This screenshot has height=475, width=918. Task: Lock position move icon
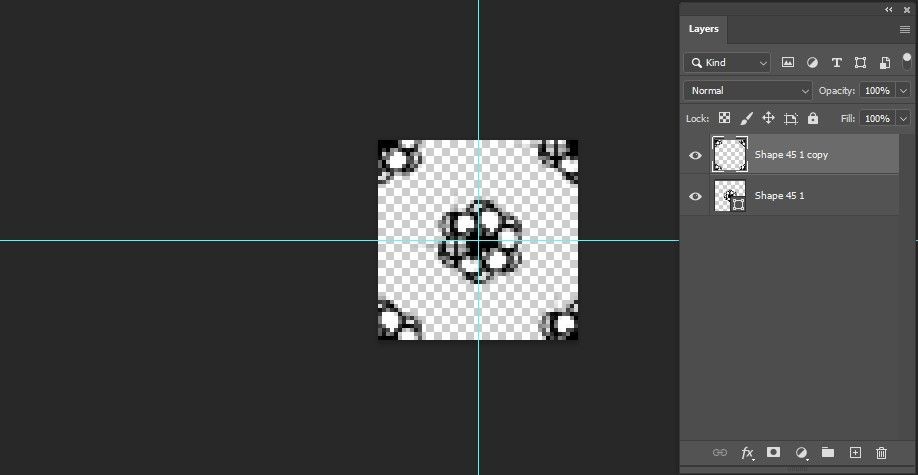[768, 118]
